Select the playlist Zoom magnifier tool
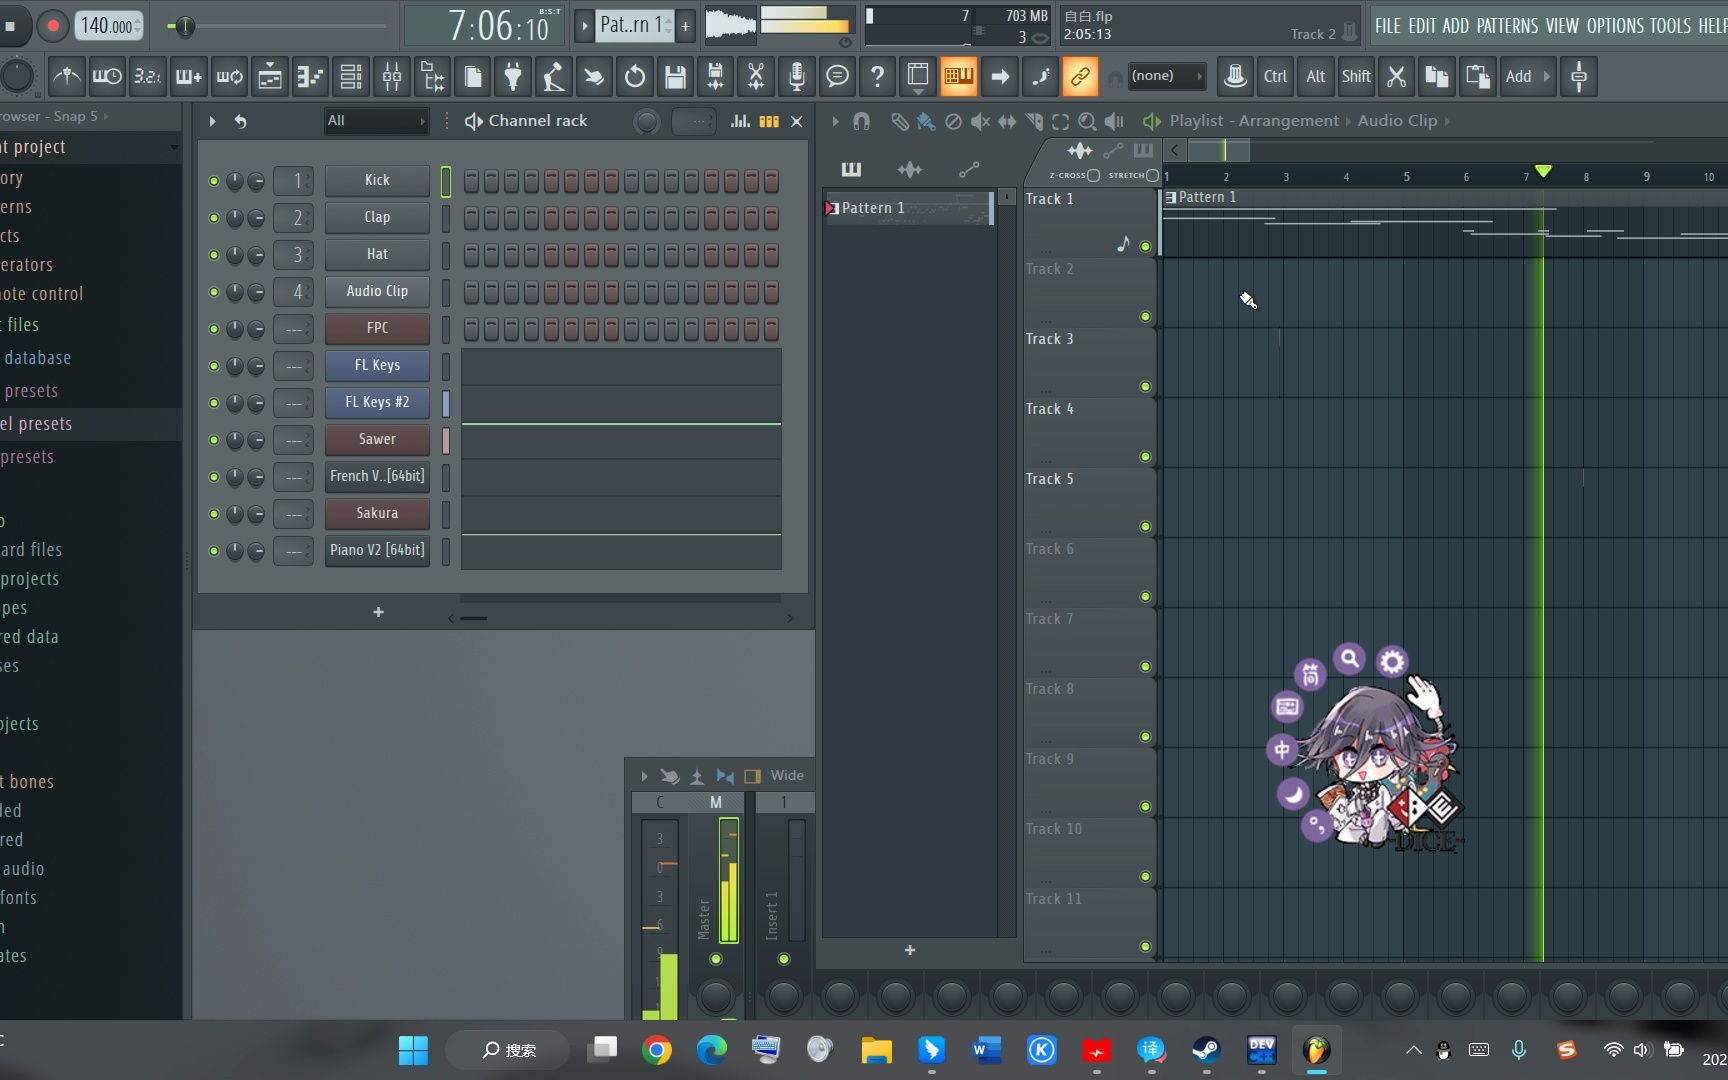The image size is (1728, 1080). [x=1087, y=121]
